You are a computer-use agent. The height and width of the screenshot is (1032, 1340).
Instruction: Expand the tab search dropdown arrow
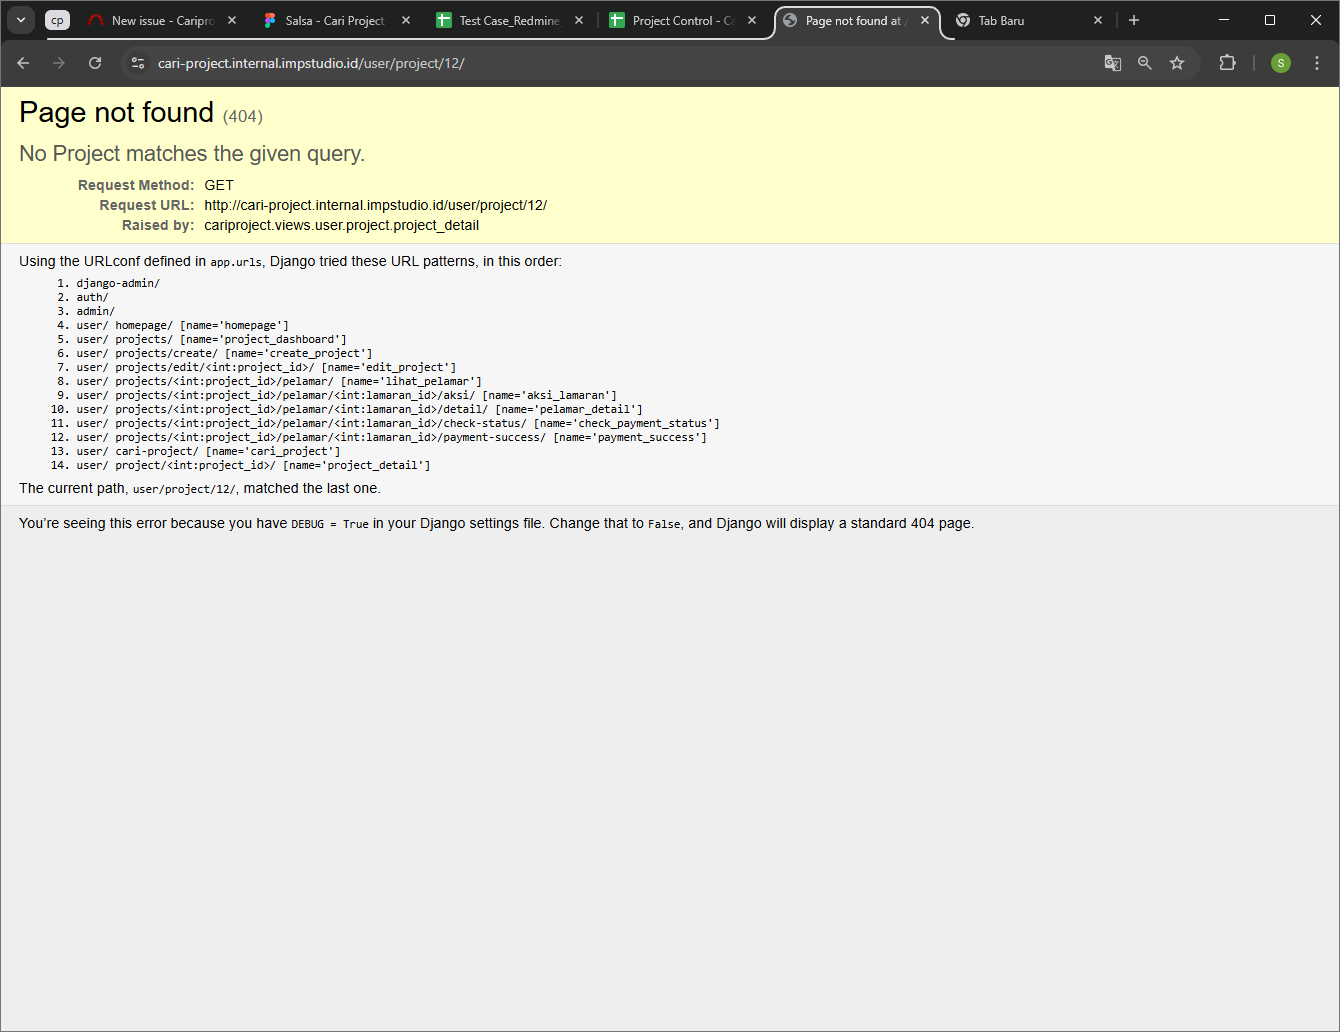[x=21, y=20]
